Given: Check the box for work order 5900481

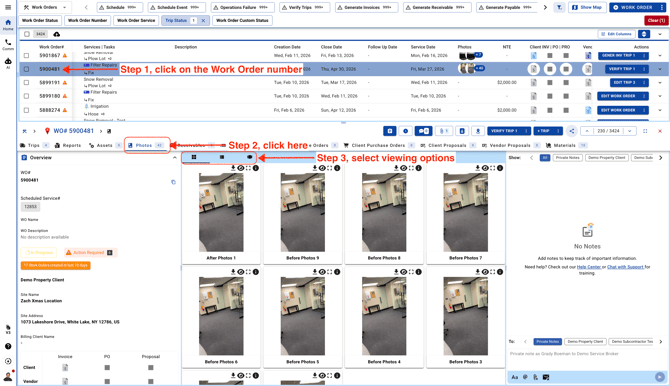Looking at the screenshot, I should pyautogui.click(x=26, y=69).
